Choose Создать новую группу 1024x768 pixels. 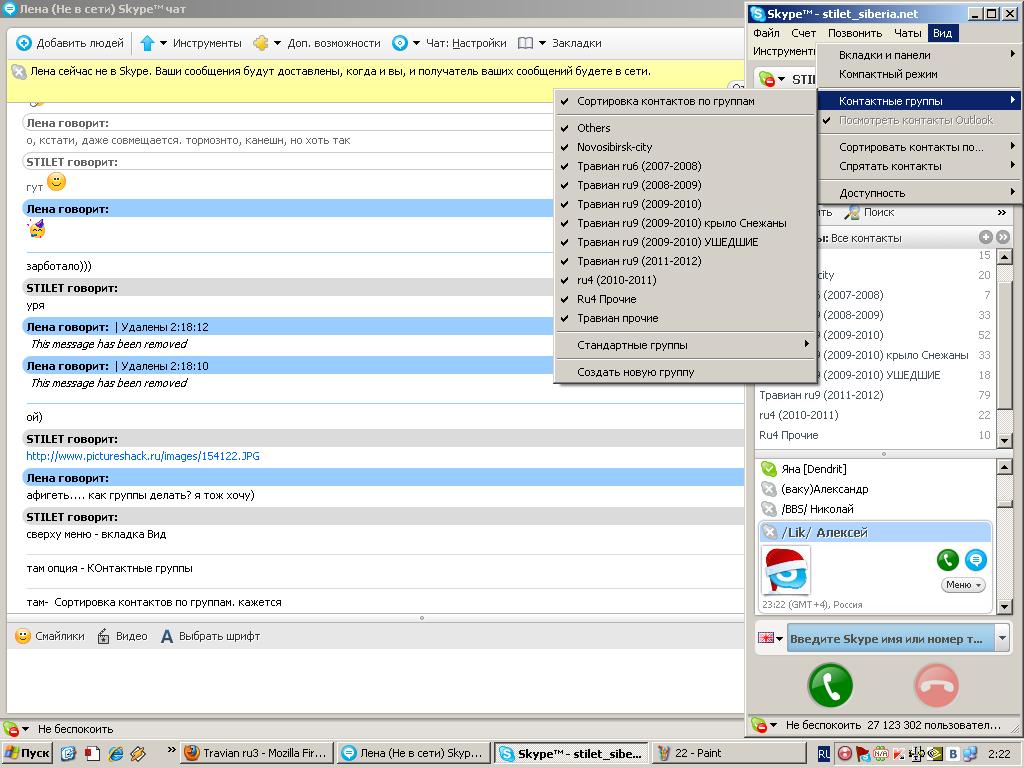point(684,372)
